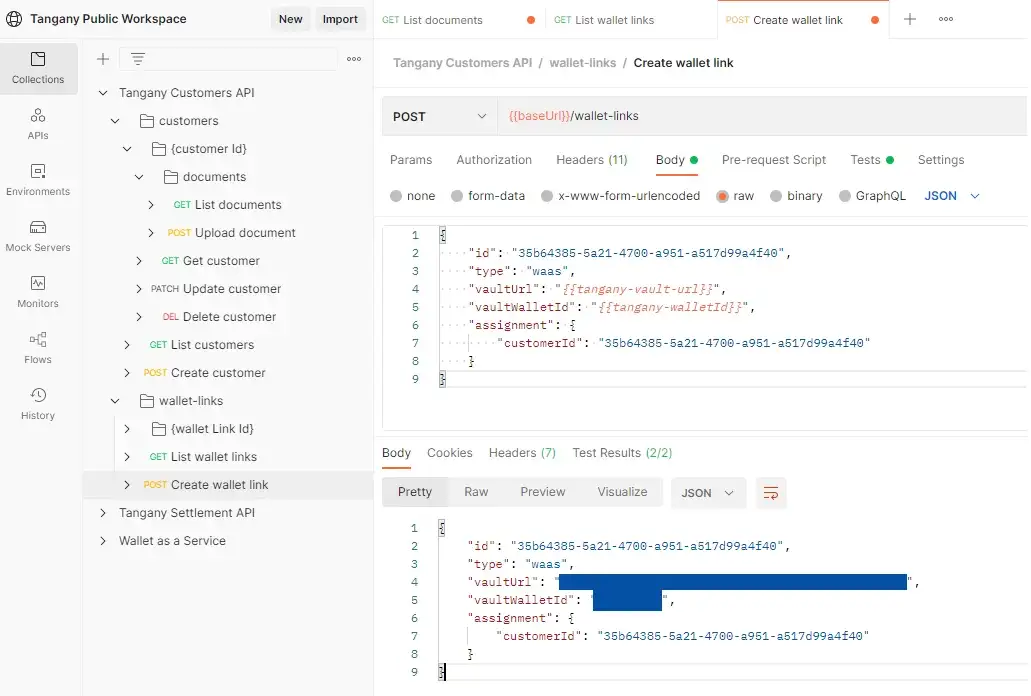Viewport: 1031px width, 696px height.
Task: Select the binary body type
Action: 776,196
